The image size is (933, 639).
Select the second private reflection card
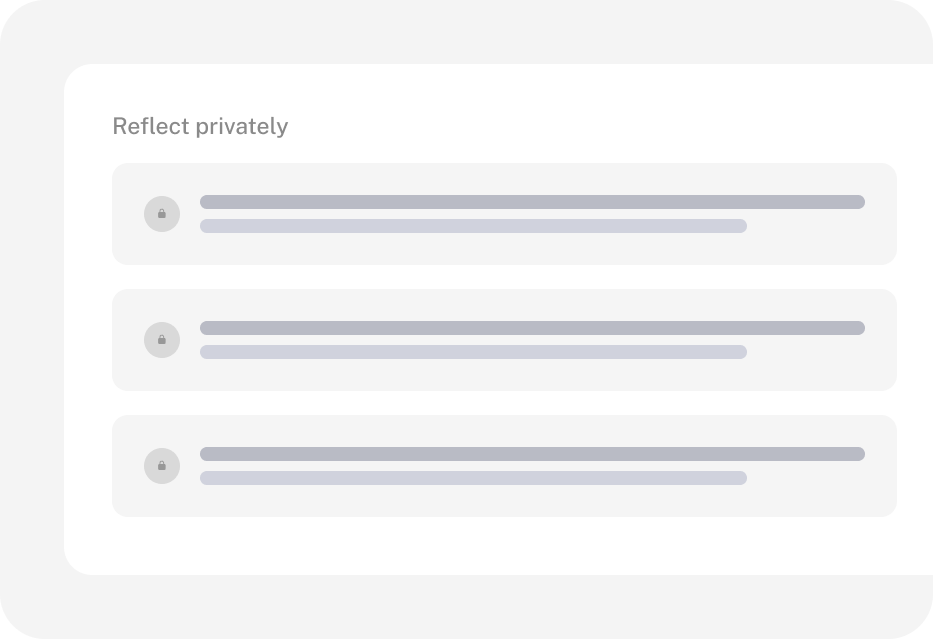[505, 340]
